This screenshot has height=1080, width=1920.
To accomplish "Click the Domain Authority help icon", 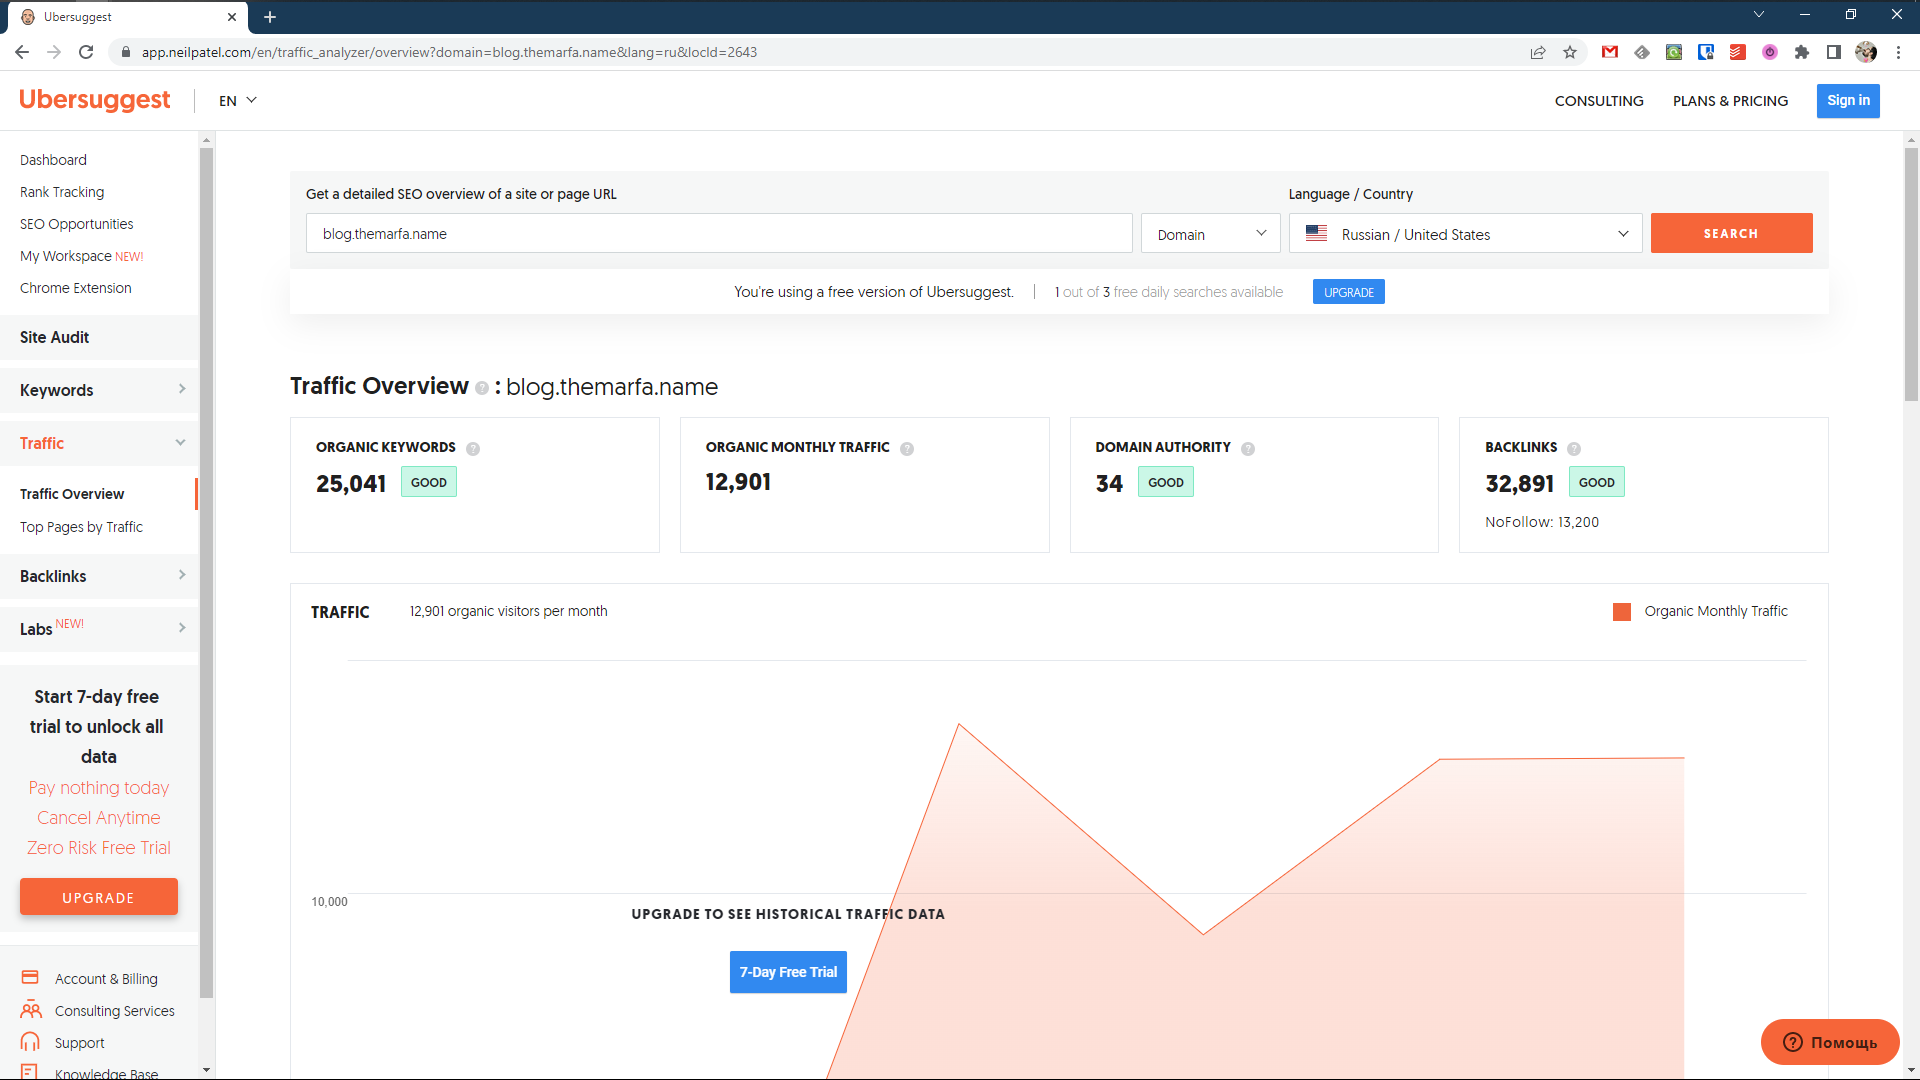I will pyautogui.click(x=1248, y=449).
